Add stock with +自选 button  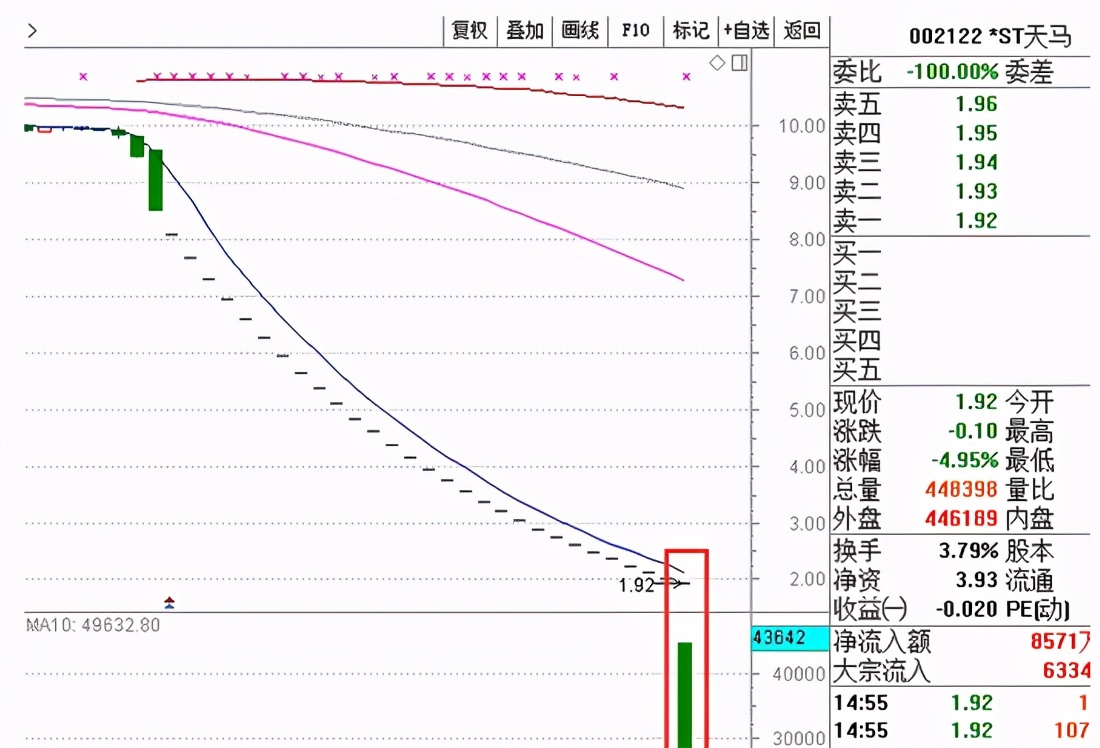click(x=746, y=30)
